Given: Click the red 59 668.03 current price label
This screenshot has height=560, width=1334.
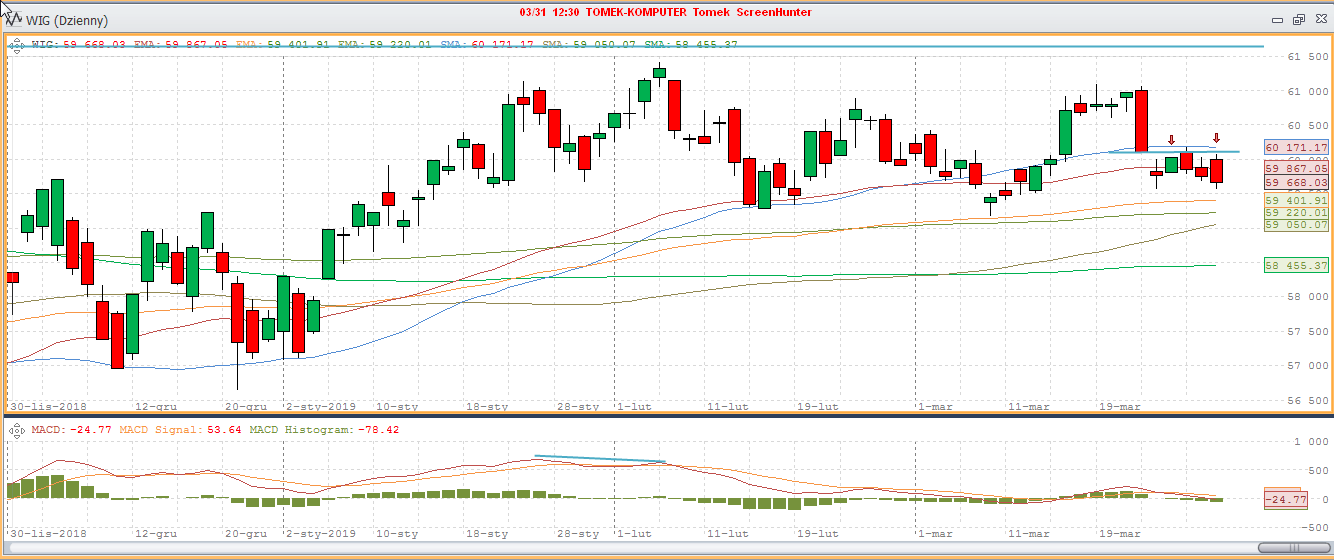Looking at the screenshot, I should (x=1296, y=183).
